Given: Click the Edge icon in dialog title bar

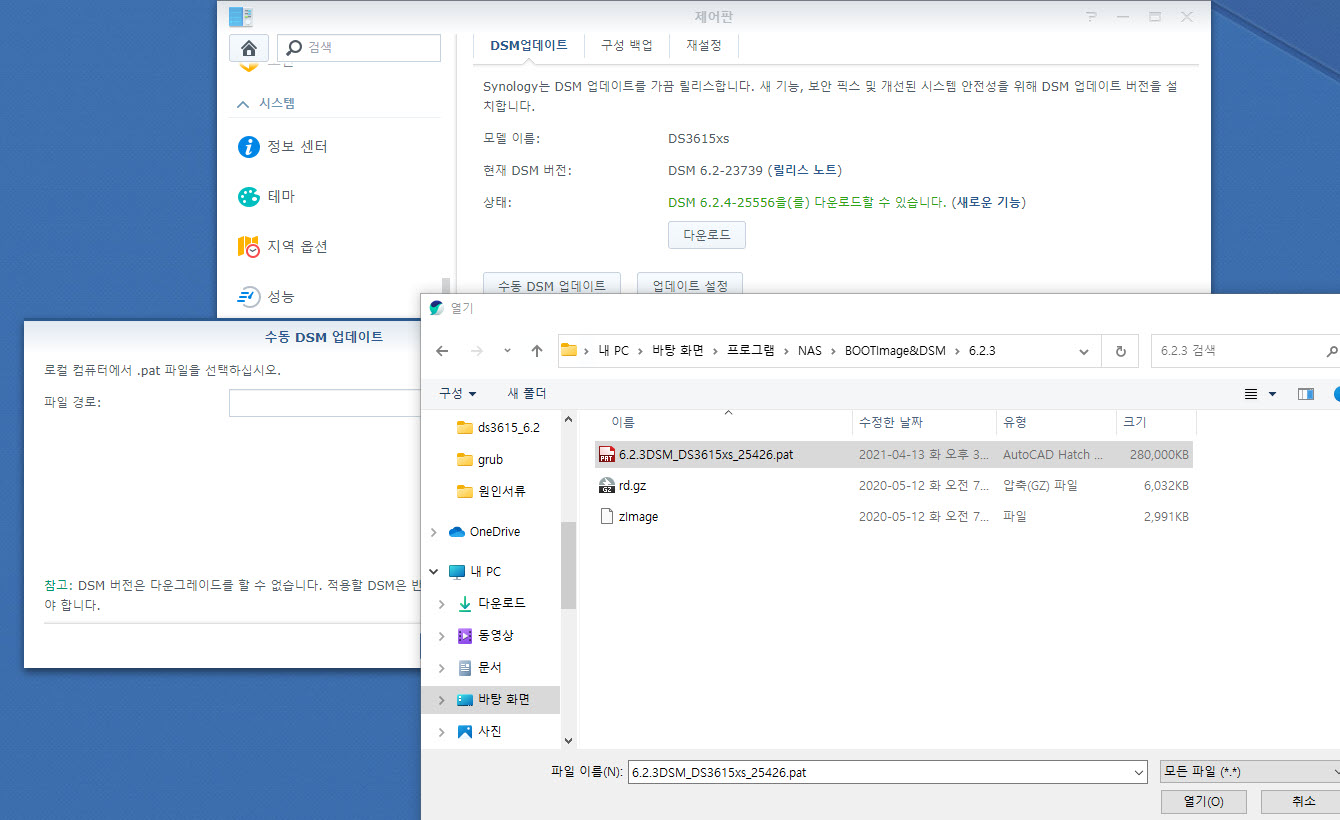Looking at the screenshot, I should pos(436,307).
